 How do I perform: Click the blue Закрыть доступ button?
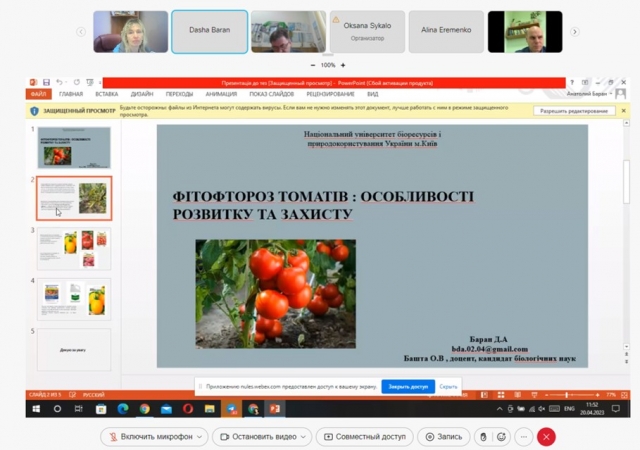tap(408, 386)
